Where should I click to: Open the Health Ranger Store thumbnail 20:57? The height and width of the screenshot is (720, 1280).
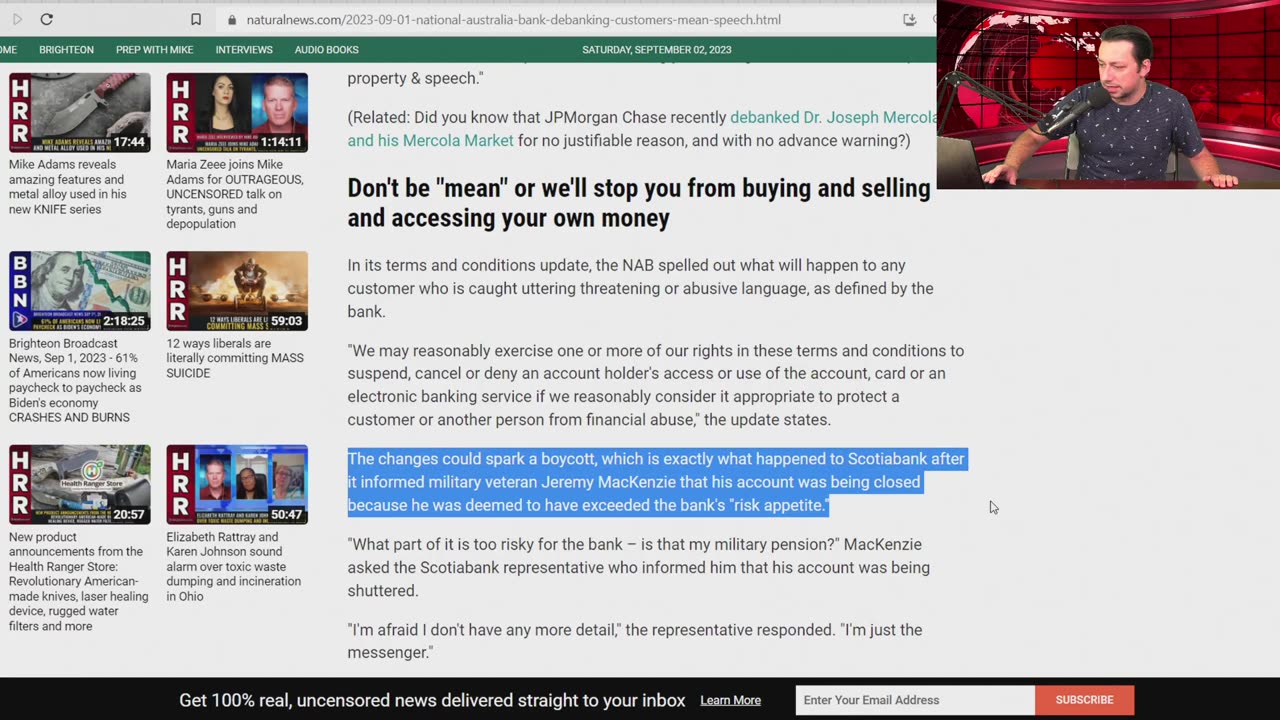point(80,484)
